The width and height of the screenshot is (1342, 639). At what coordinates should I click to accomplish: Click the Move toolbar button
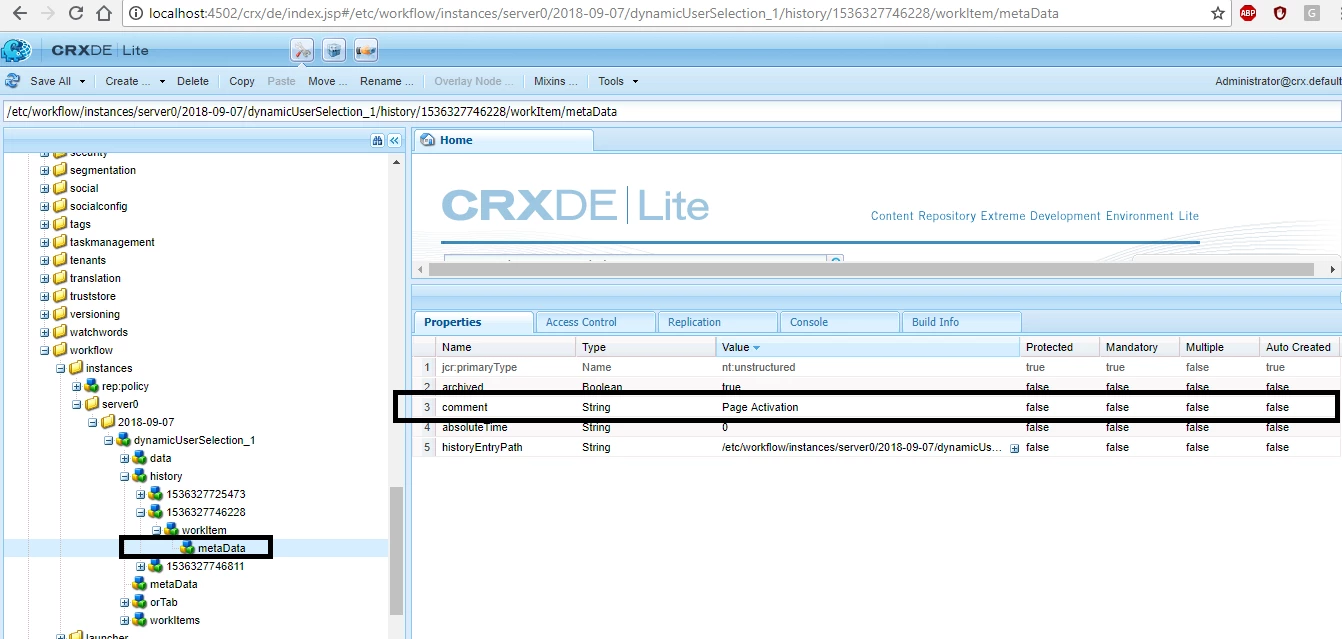click(x=328, y=82)
